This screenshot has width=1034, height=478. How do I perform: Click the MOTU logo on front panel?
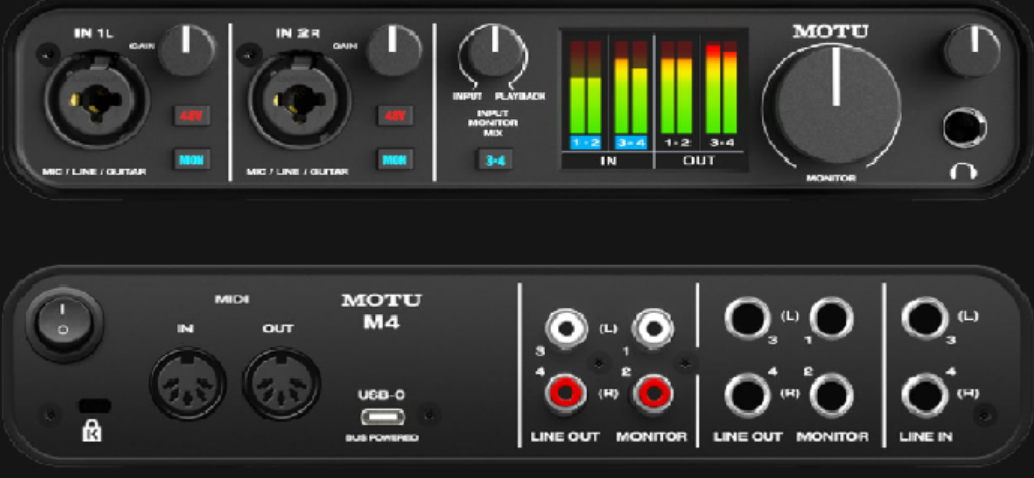830,31
